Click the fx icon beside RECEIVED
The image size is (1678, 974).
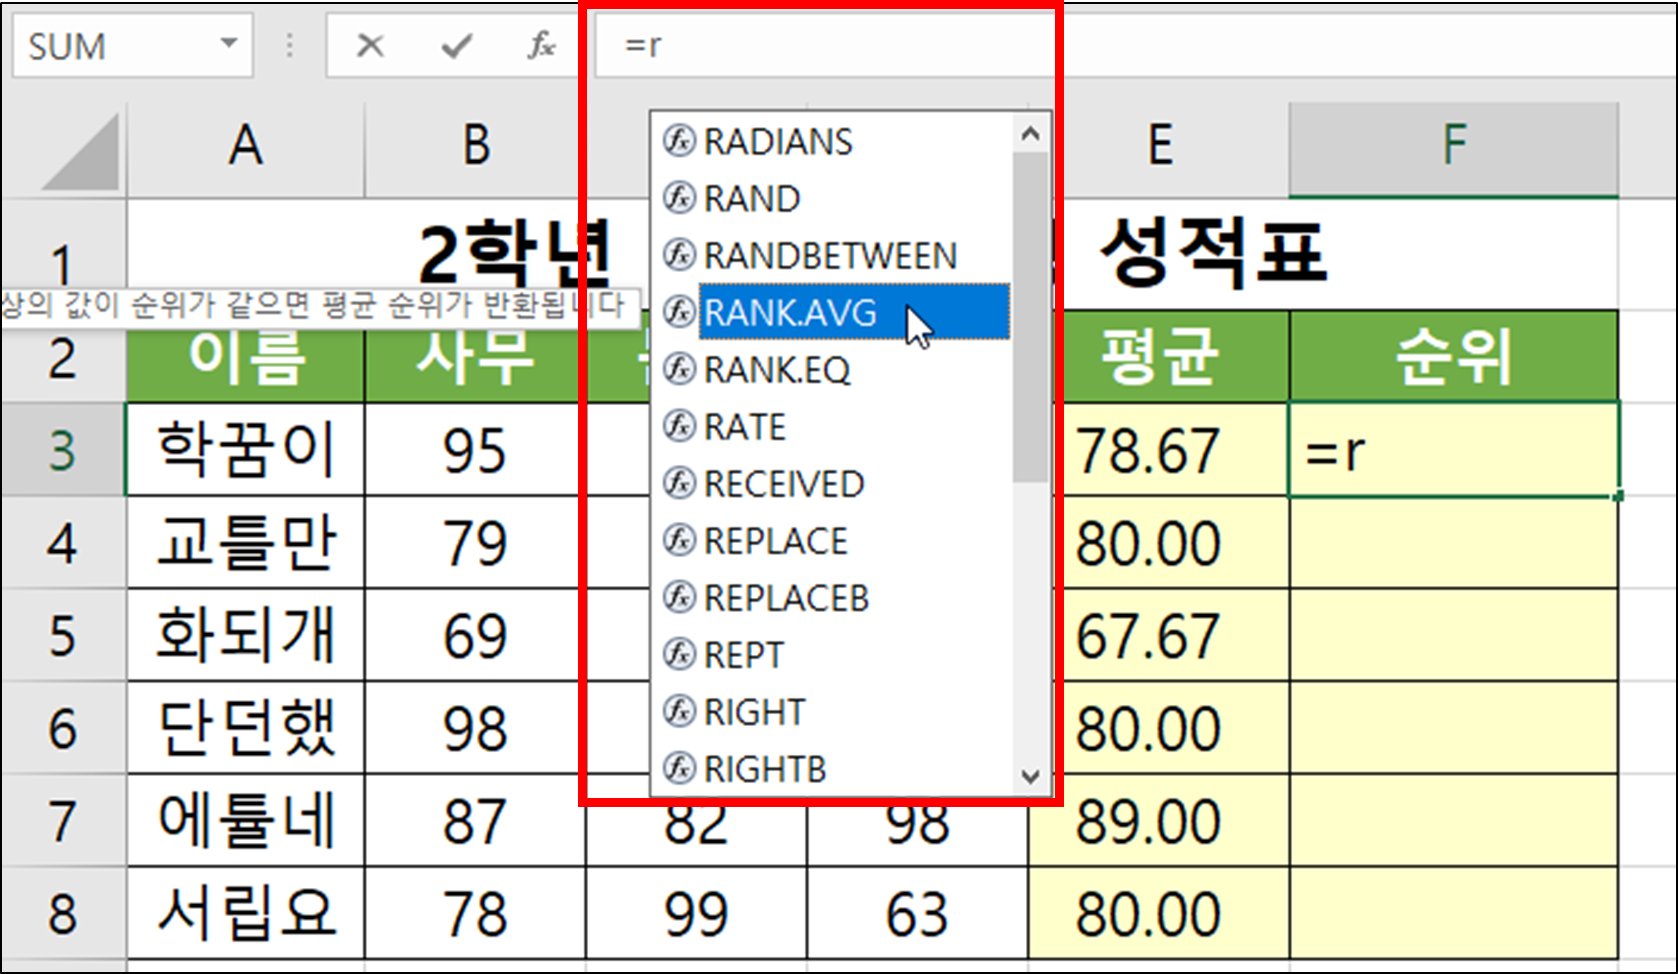click(x=679, y=484)
